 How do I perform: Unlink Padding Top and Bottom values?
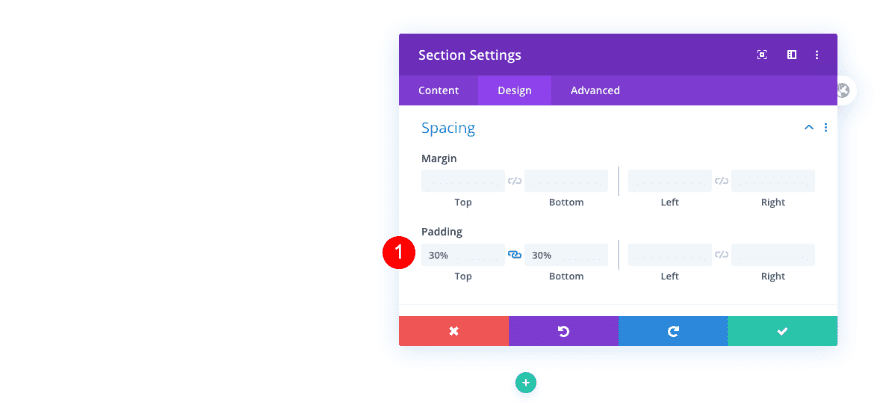point(515,255)
